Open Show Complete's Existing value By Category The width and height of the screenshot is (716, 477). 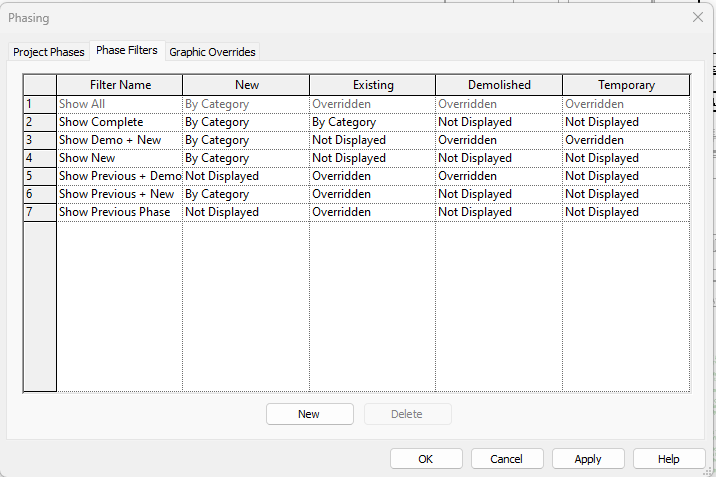point(373,122)
